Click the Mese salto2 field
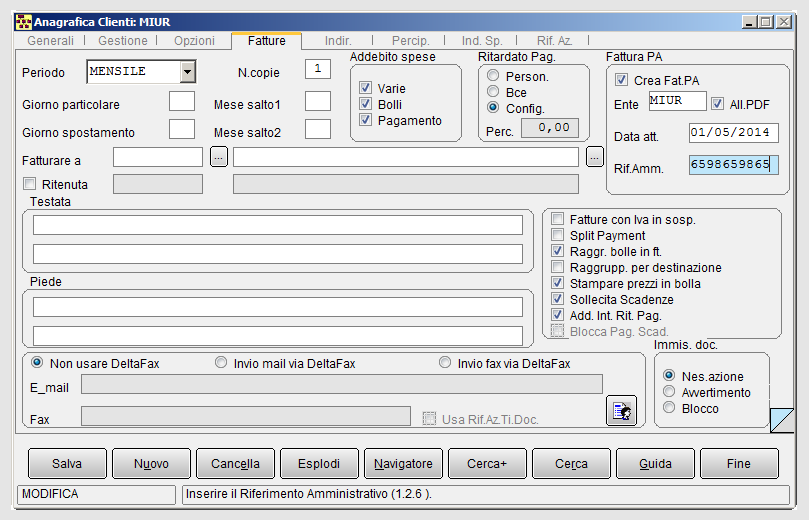809x520 pixels. 318,129
